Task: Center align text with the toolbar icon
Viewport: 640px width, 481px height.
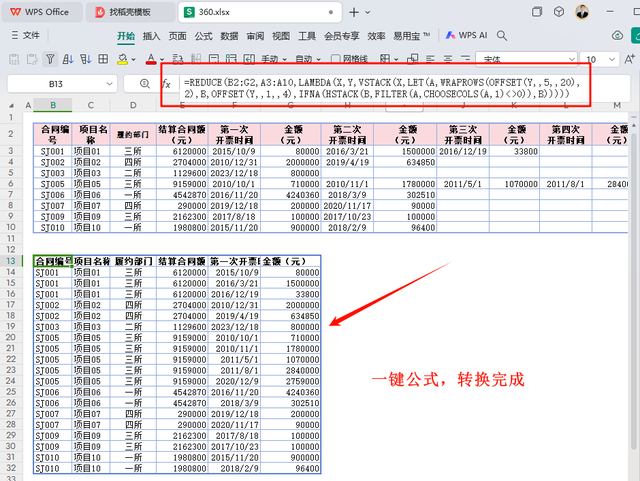Action: point(448,59)
